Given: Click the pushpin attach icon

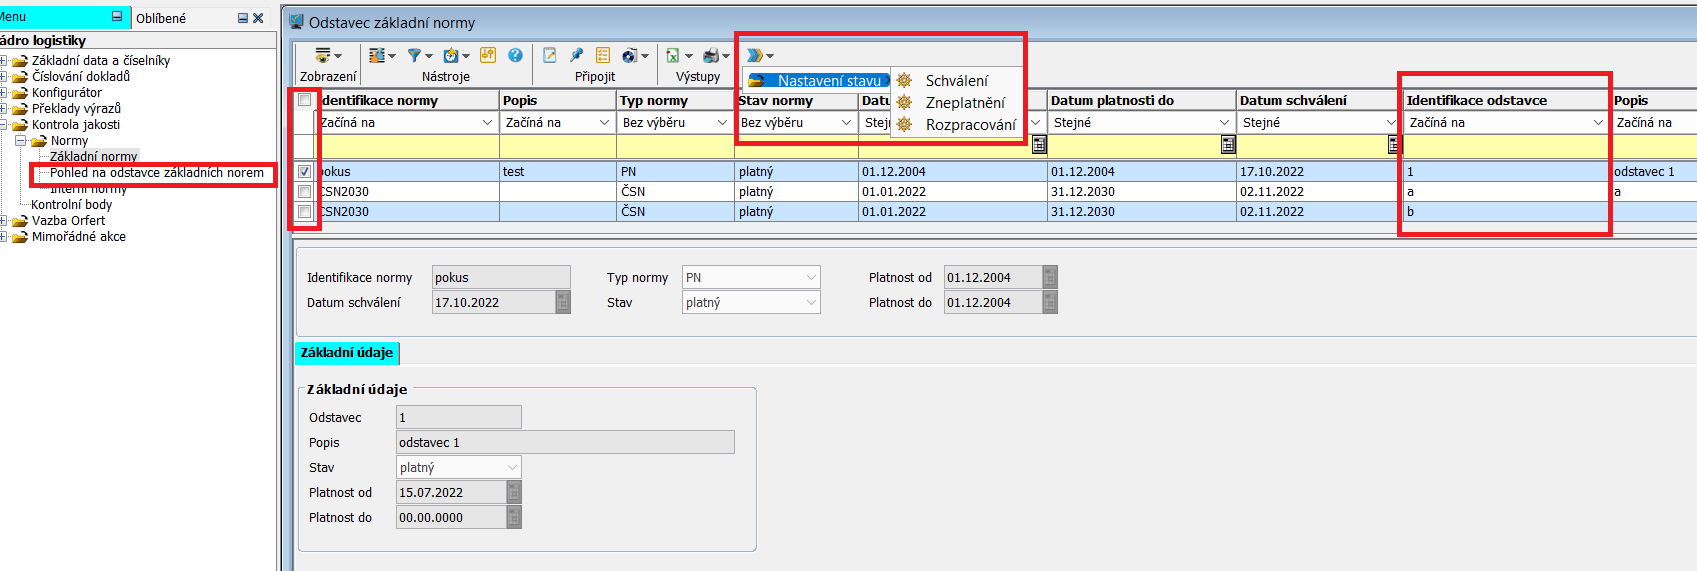Looking at the screenshot, I should (x=576, y=56).
